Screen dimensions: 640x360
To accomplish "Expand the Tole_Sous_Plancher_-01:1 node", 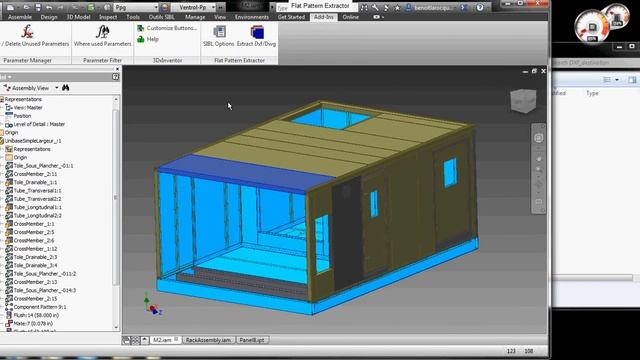I will pyautogui.click(x=2, y=166).
